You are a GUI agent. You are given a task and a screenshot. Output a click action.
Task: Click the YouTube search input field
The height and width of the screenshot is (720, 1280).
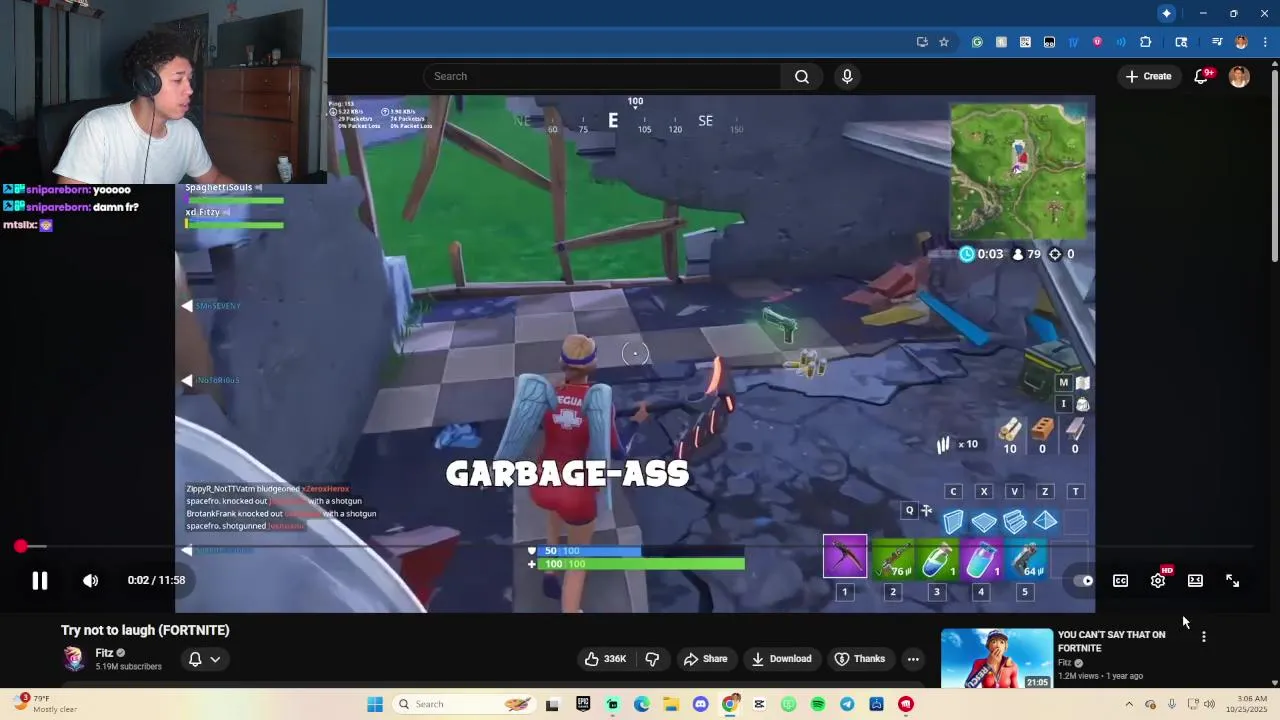point(602,76)
